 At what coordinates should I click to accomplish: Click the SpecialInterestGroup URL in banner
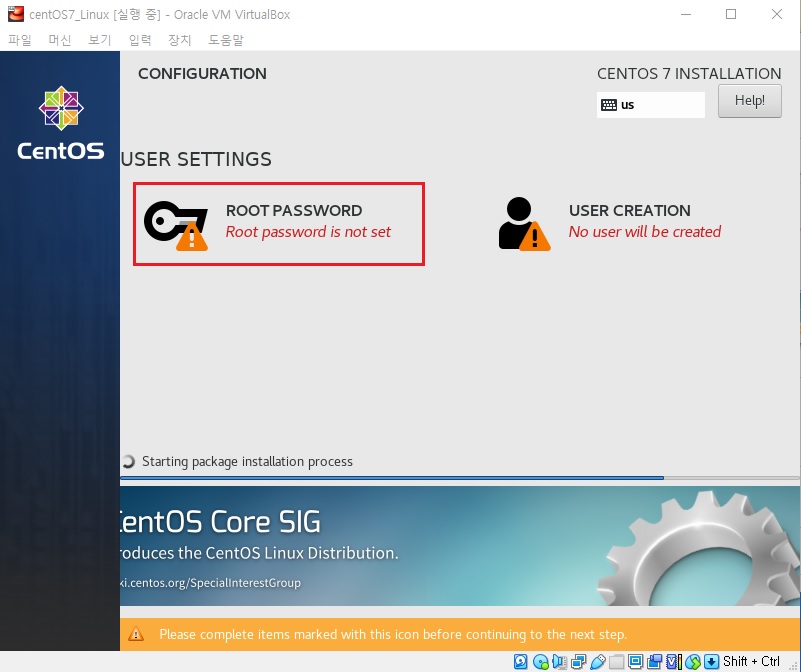[210, 583]
